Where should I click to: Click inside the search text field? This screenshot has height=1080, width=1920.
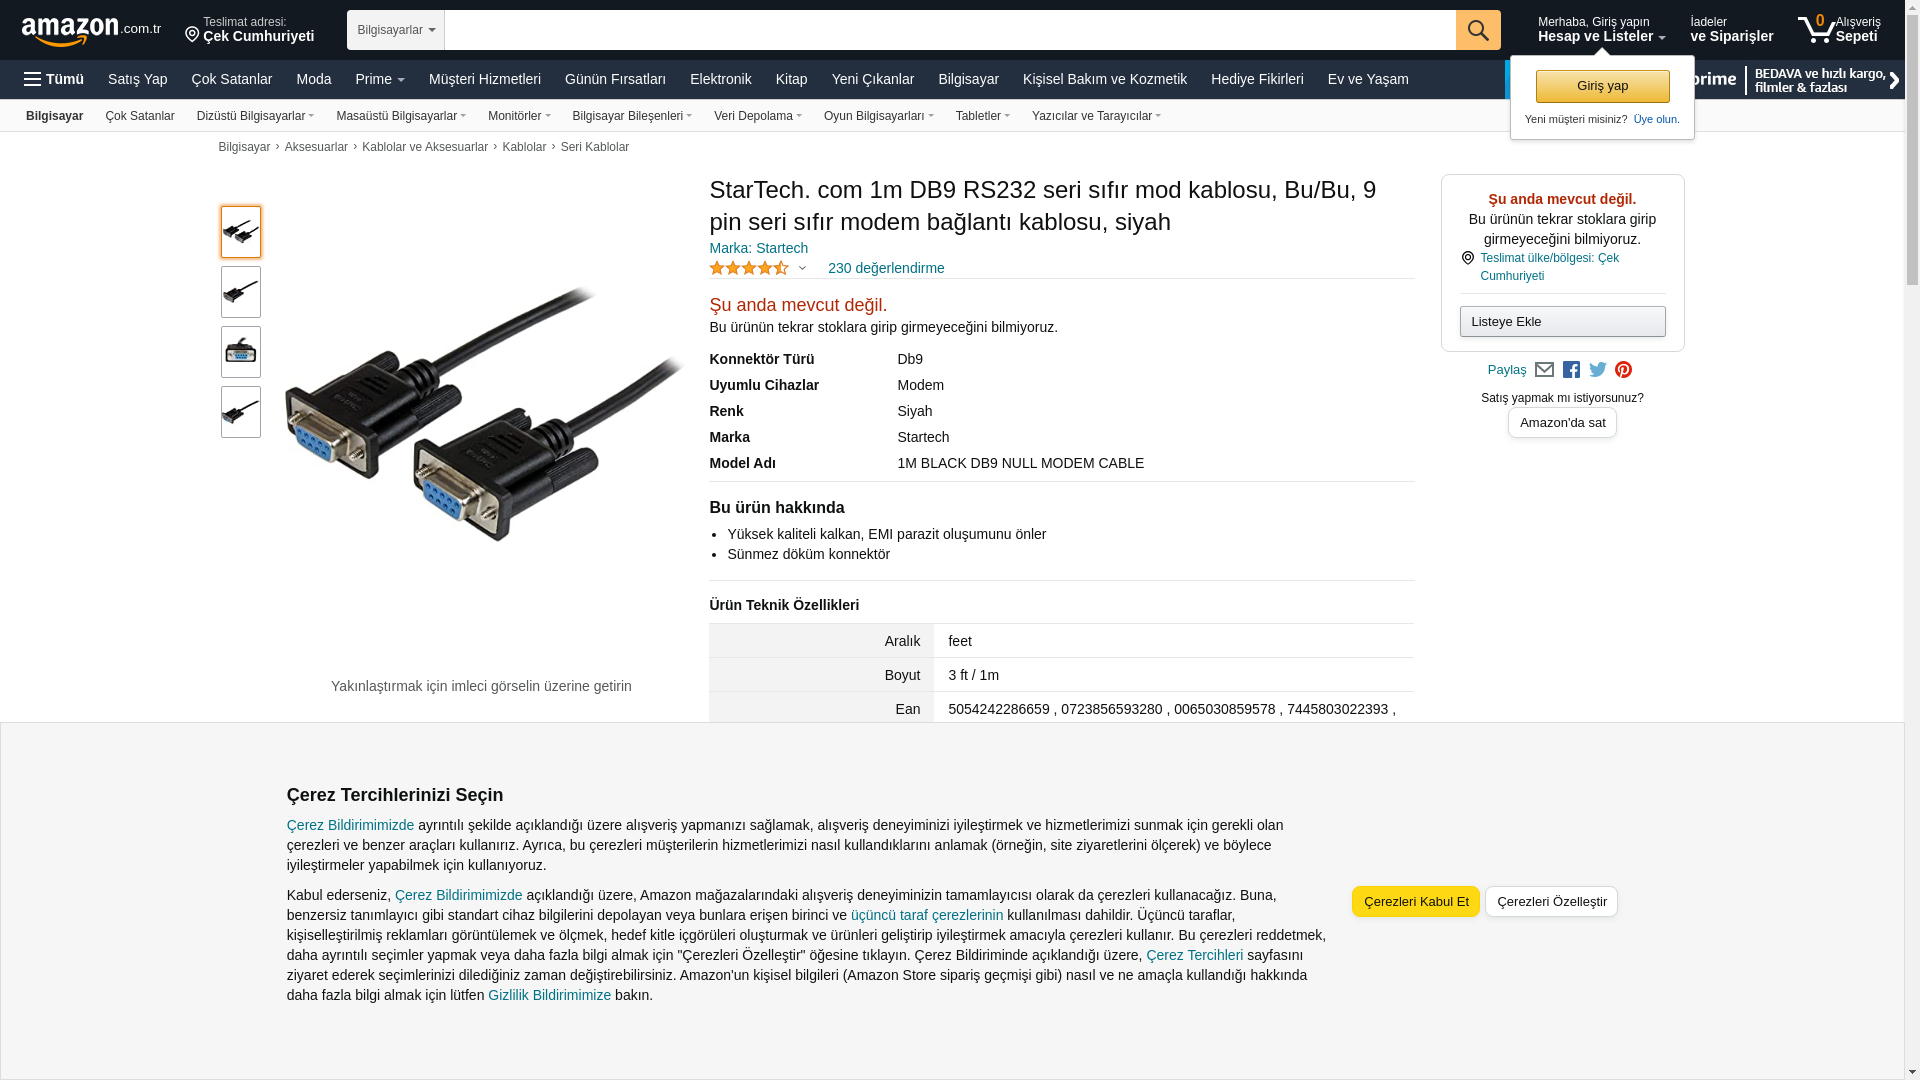coord(950,30)
